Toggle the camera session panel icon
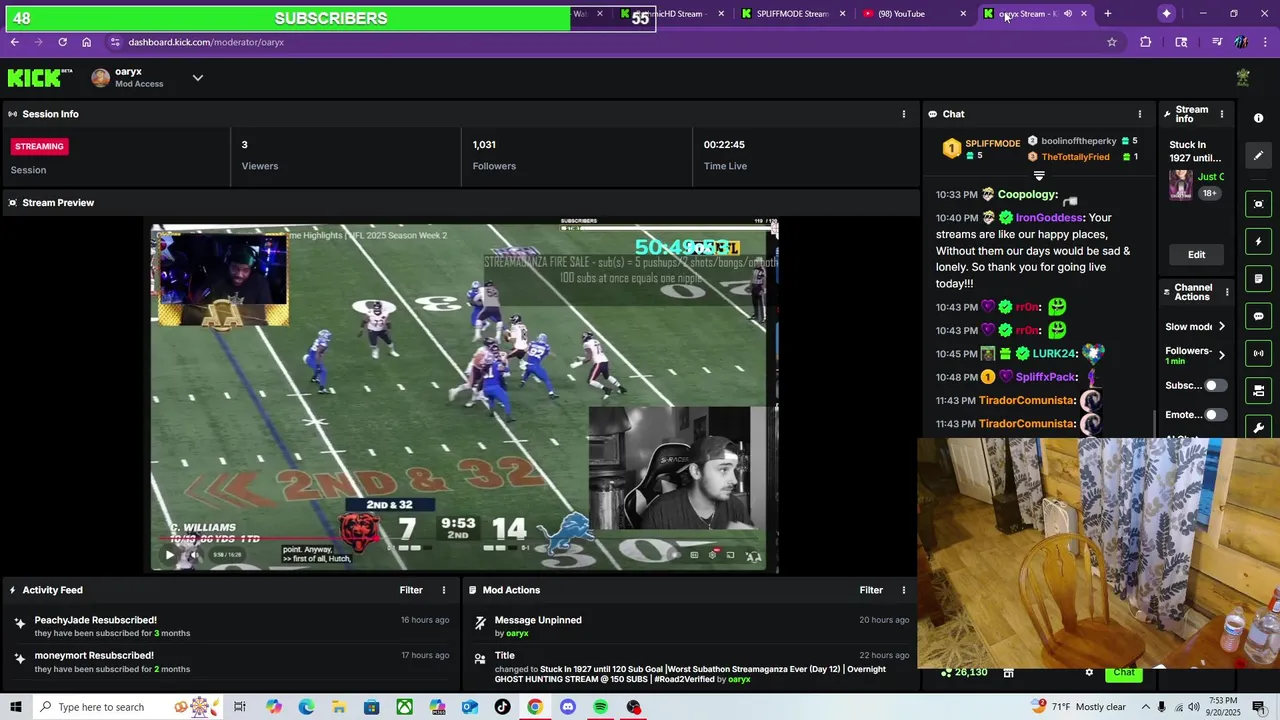 1258,390
